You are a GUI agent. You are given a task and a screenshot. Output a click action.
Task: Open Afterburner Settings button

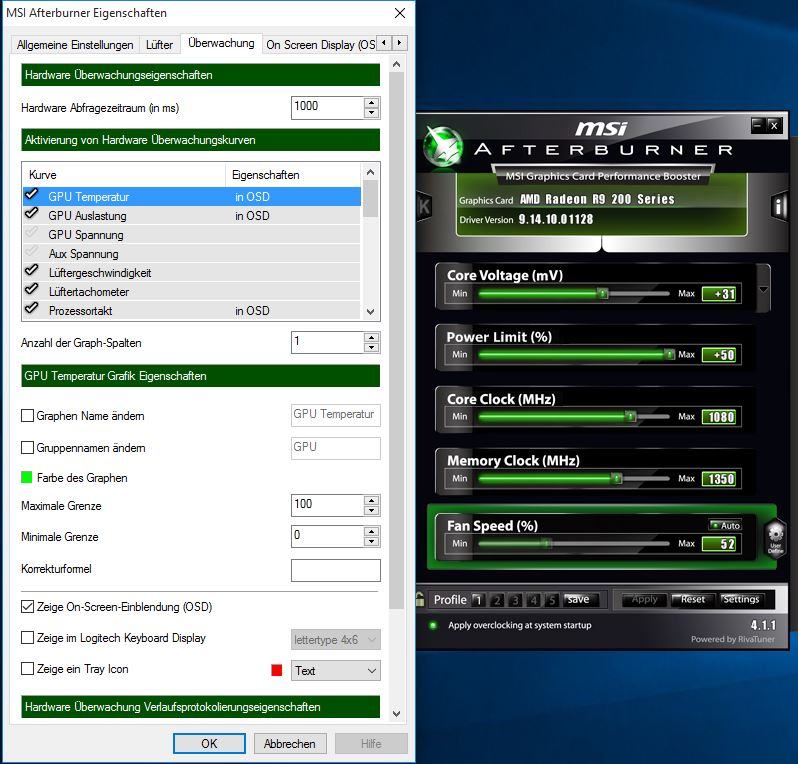741,600
